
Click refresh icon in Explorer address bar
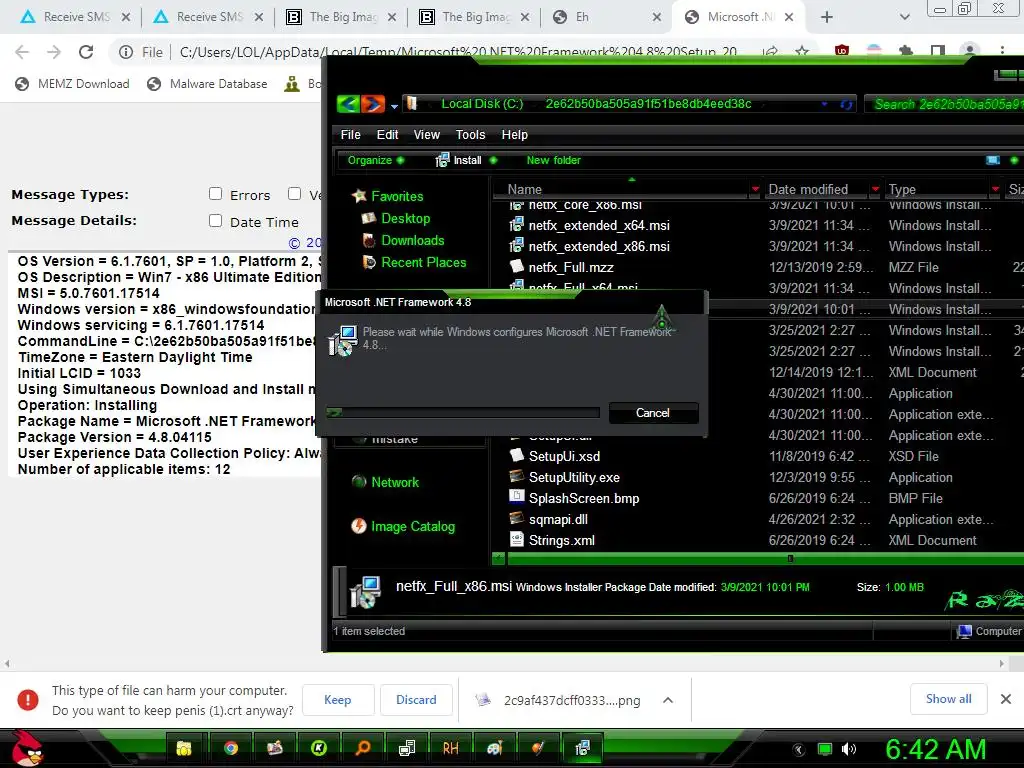(x=846, y=104)
